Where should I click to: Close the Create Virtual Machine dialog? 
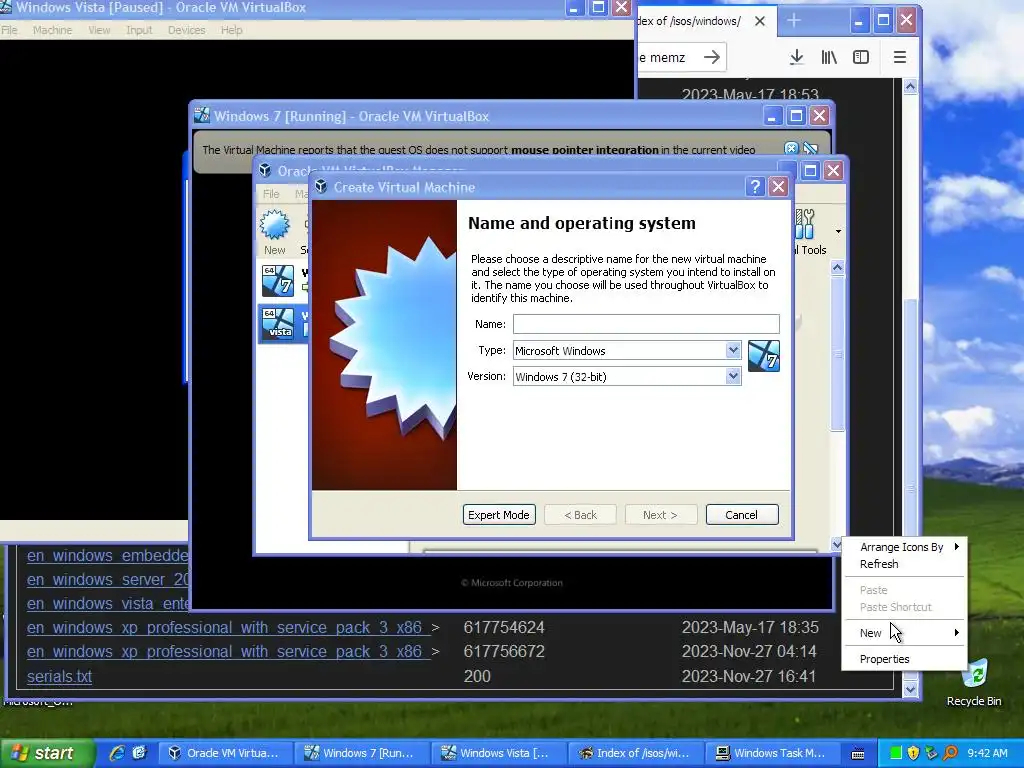[778, 187]
